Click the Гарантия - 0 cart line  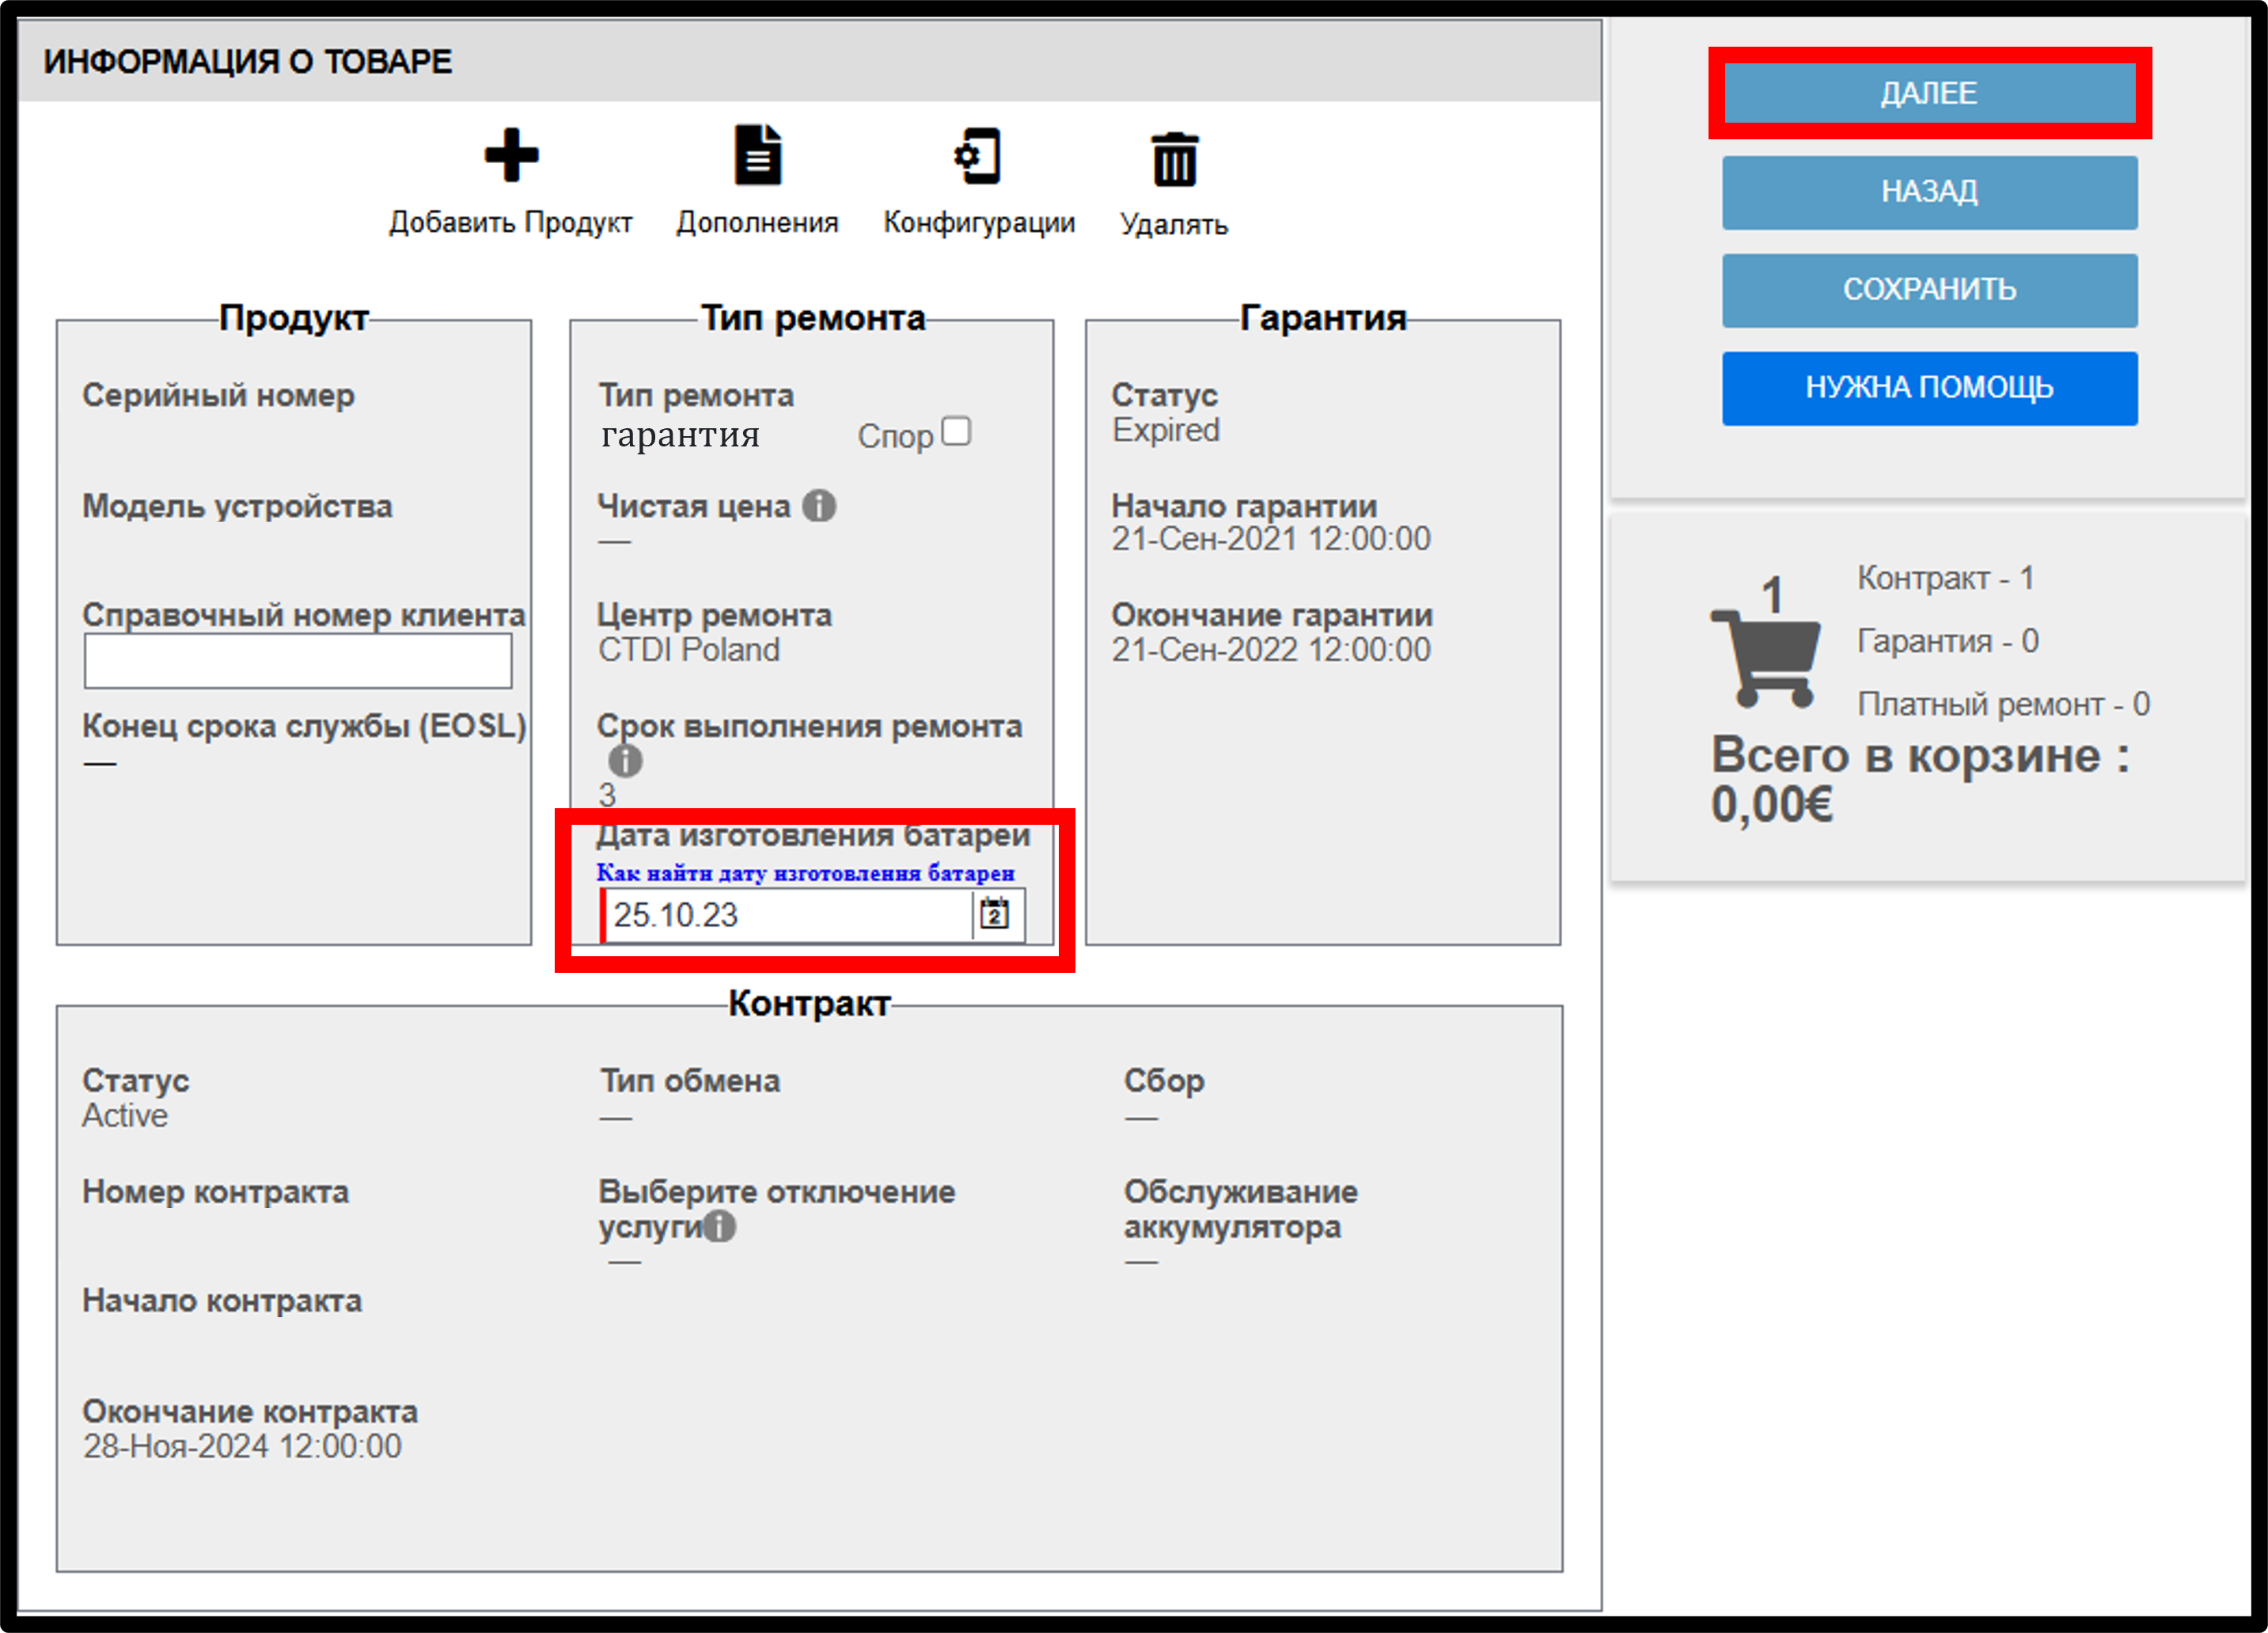coord(1948,641)
